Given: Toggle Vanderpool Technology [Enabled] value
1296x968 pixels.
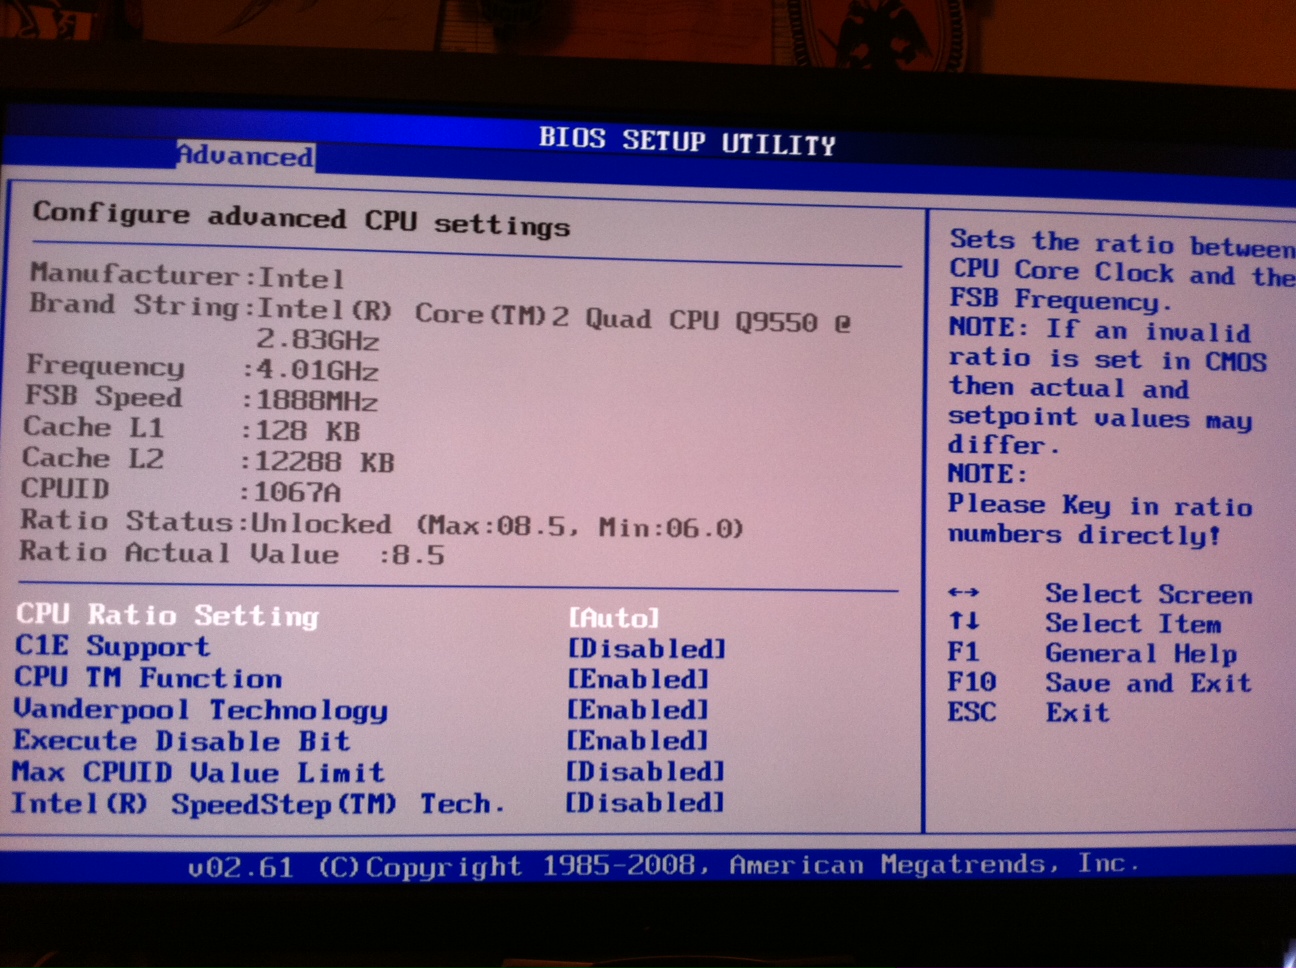Looking at the screenshot, I should pos(638,711).
